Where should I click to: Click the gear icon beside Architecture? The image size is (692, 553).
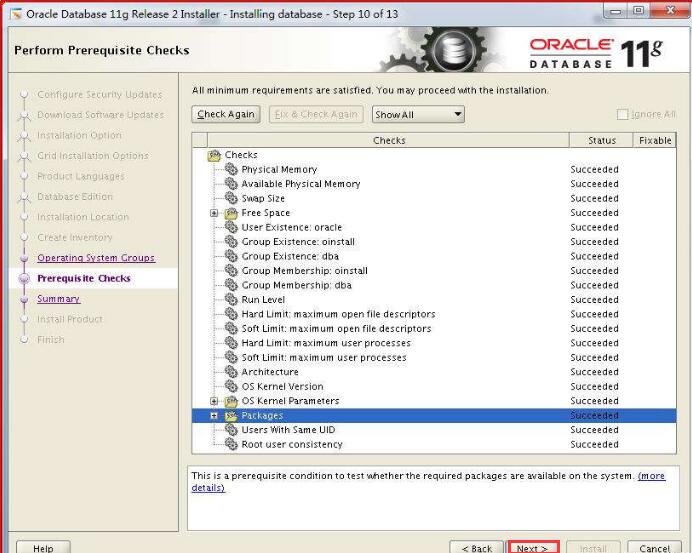pos(231,372)
